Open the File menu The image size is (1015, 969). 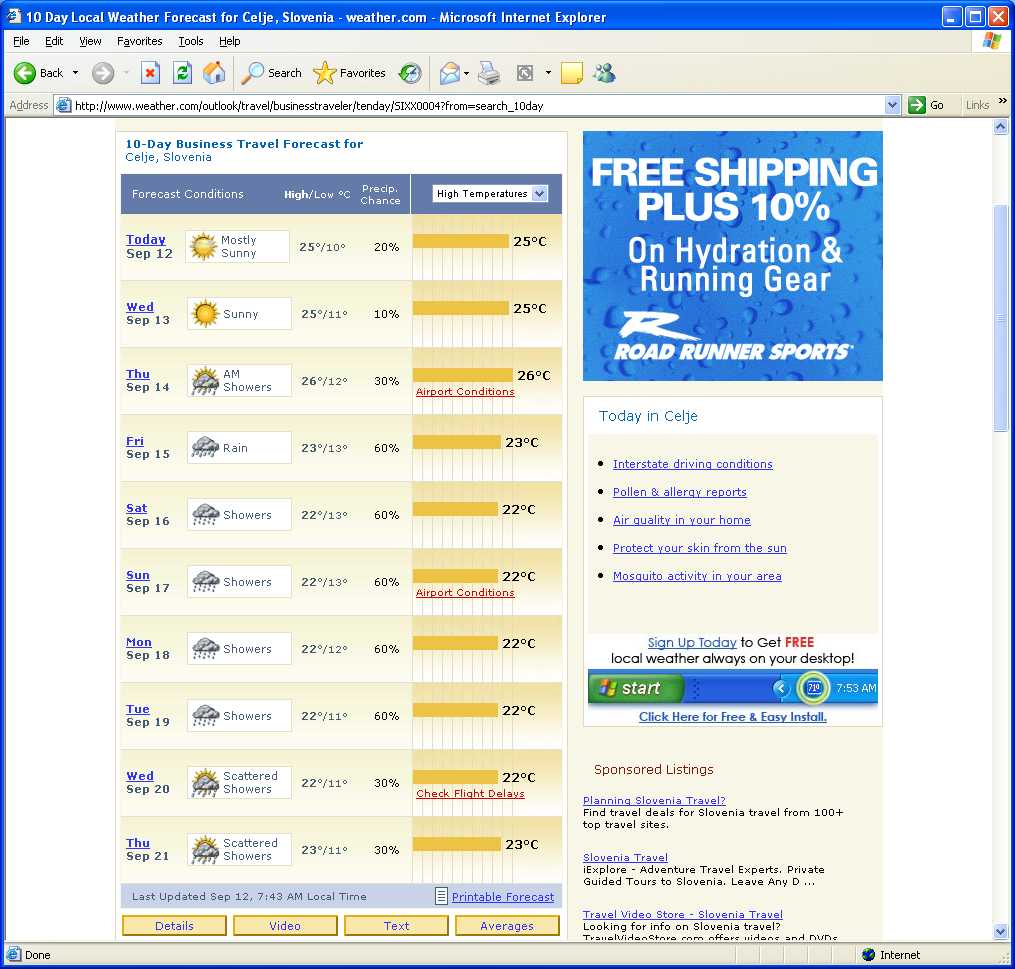coord(21,41)
